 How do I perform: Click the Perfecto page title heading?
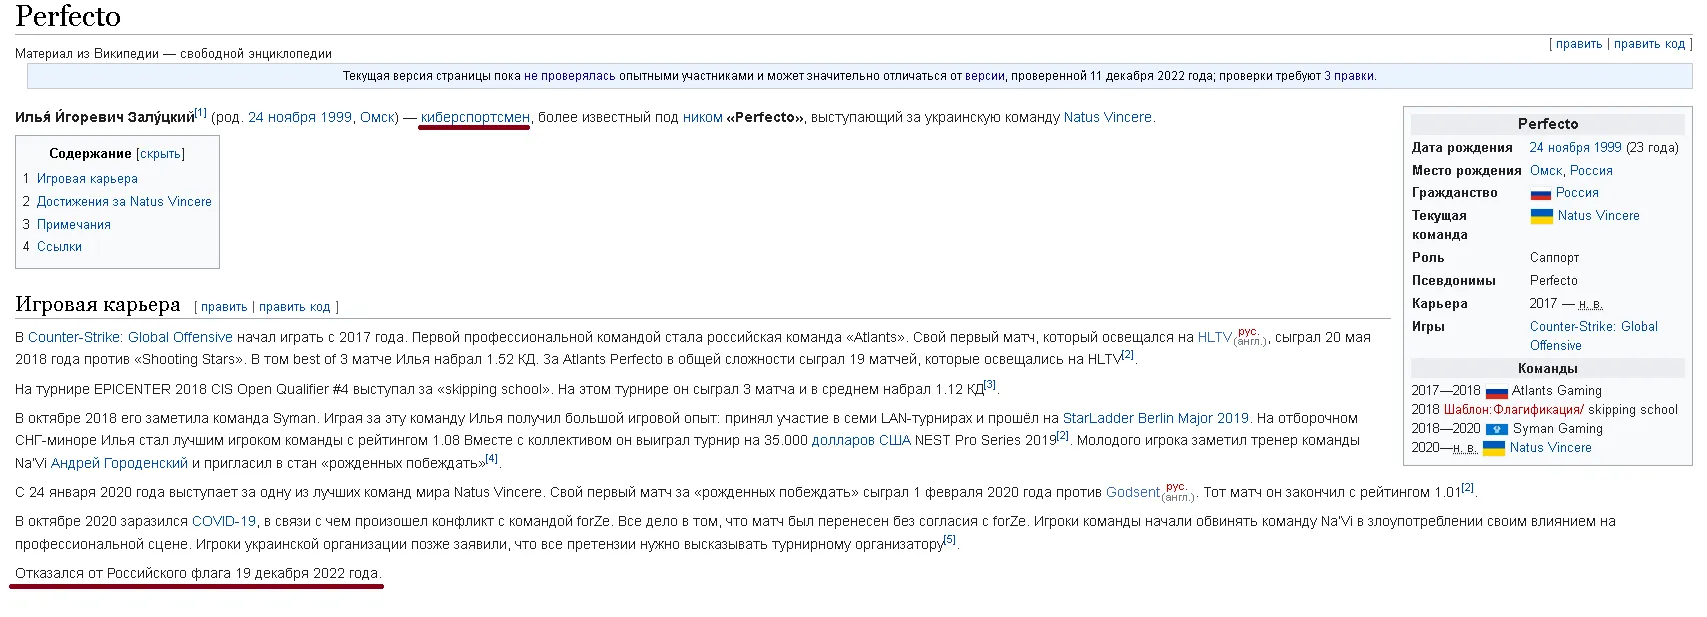click(68, 16)
